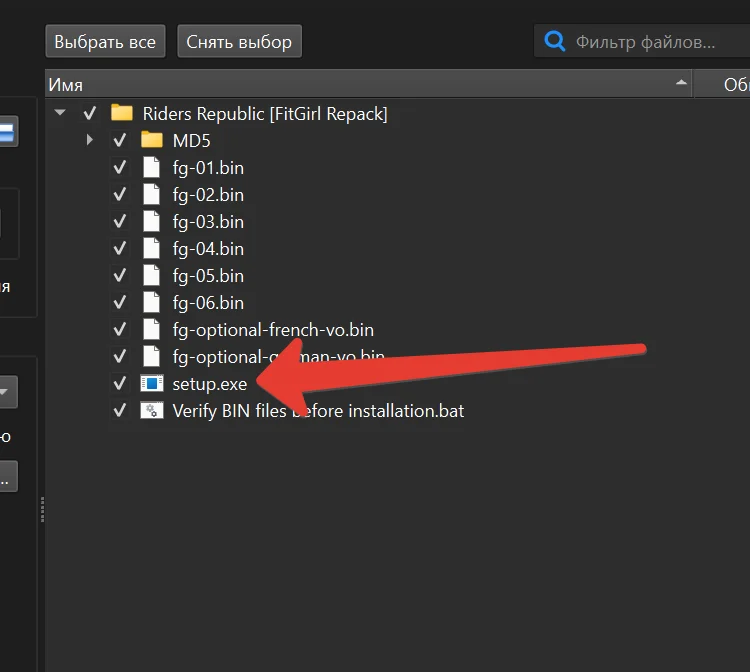750x672 pixels.
Task: Click the fg-optional-french-vo.bin file icon
Action: pos(151,329)
